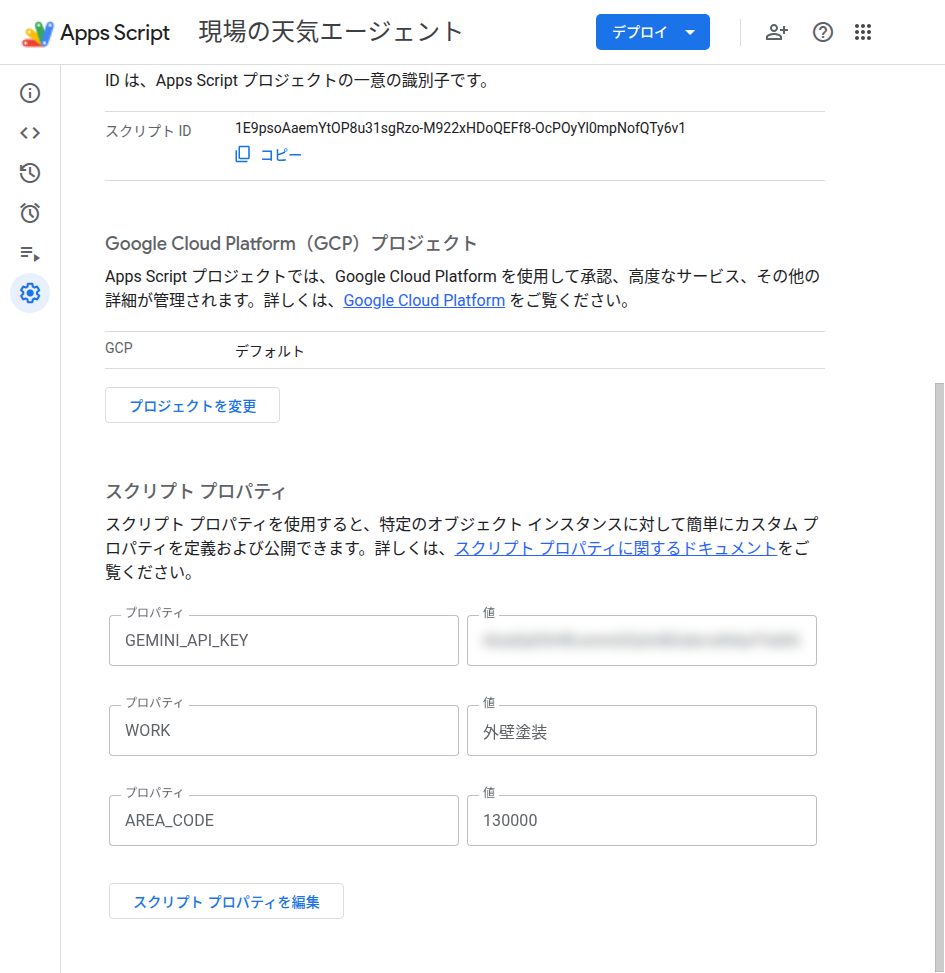The height and width of the screenshot is (973, 945).
Task: Open the Google Cloud Platform link
Action: (x=424, y=300)
